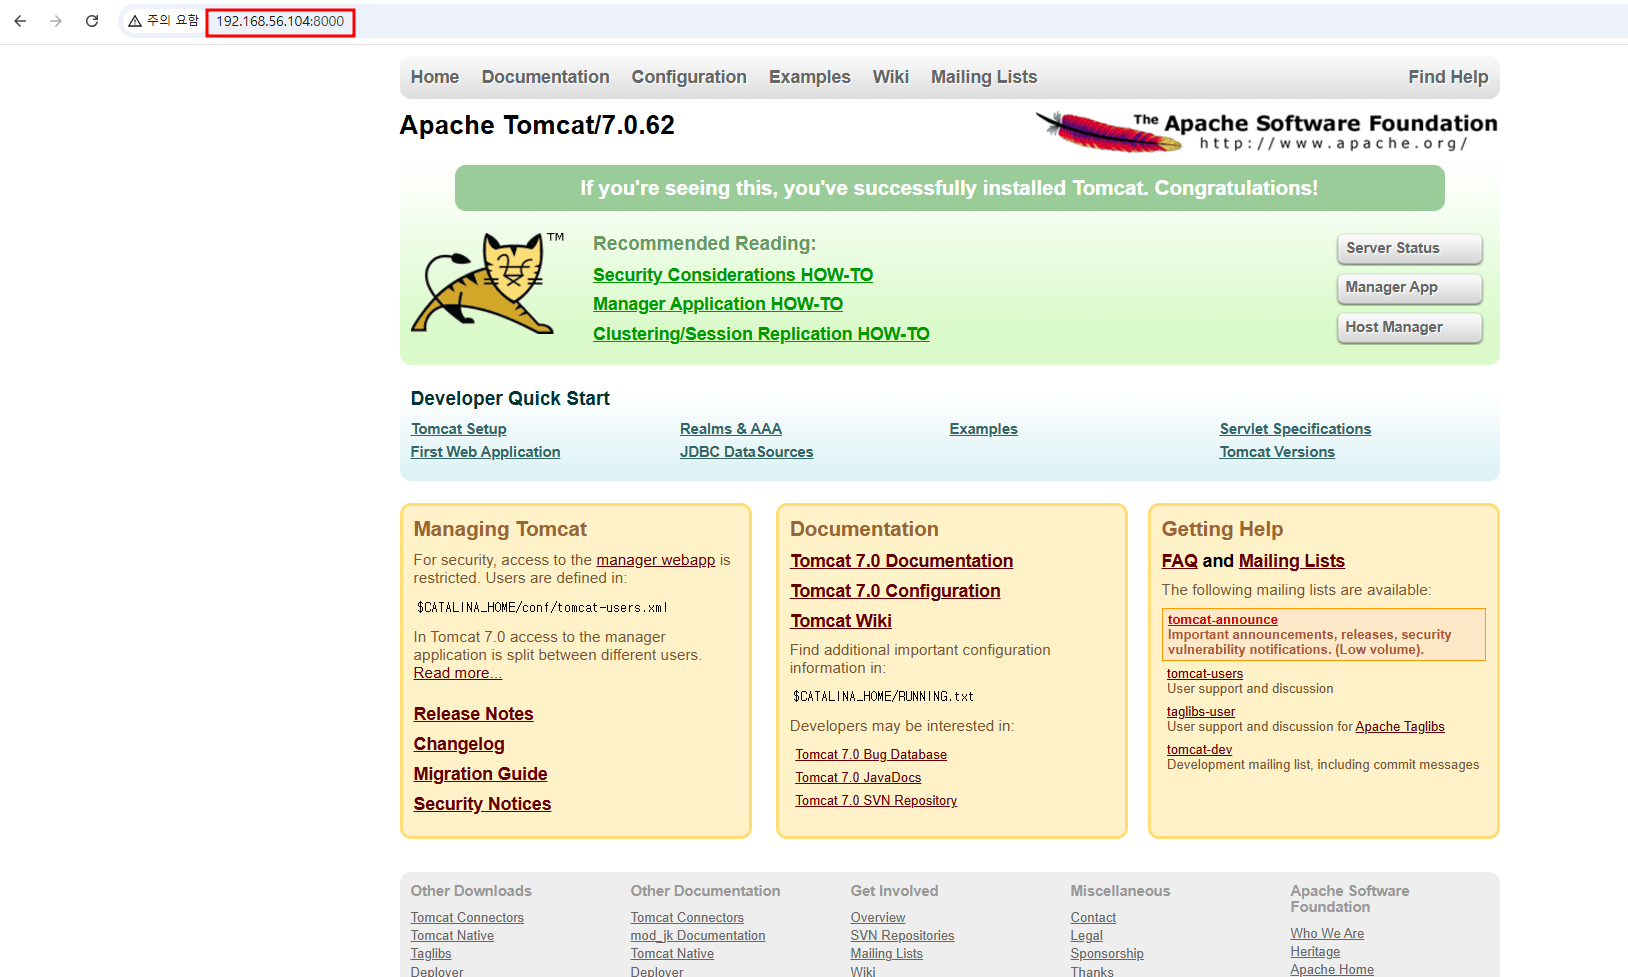Viewport: 1628px width, 977px height.
Task: Open the First Web Application link
Action: (485, 452)
